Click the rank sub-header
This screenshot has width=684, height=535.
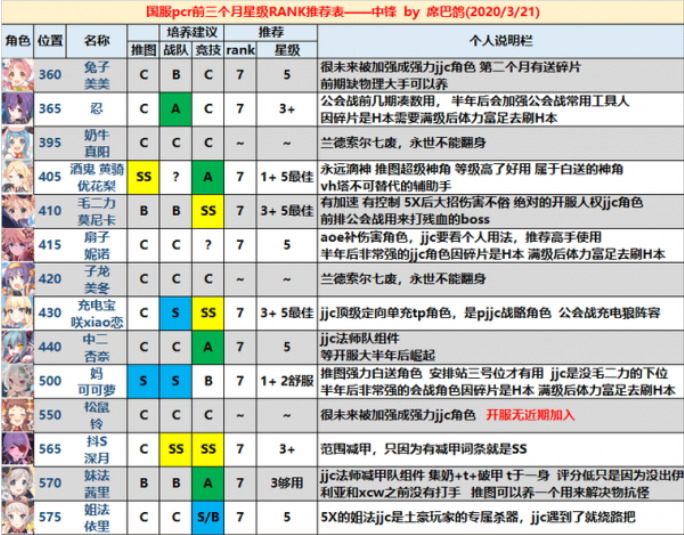[x=240, y=50]
